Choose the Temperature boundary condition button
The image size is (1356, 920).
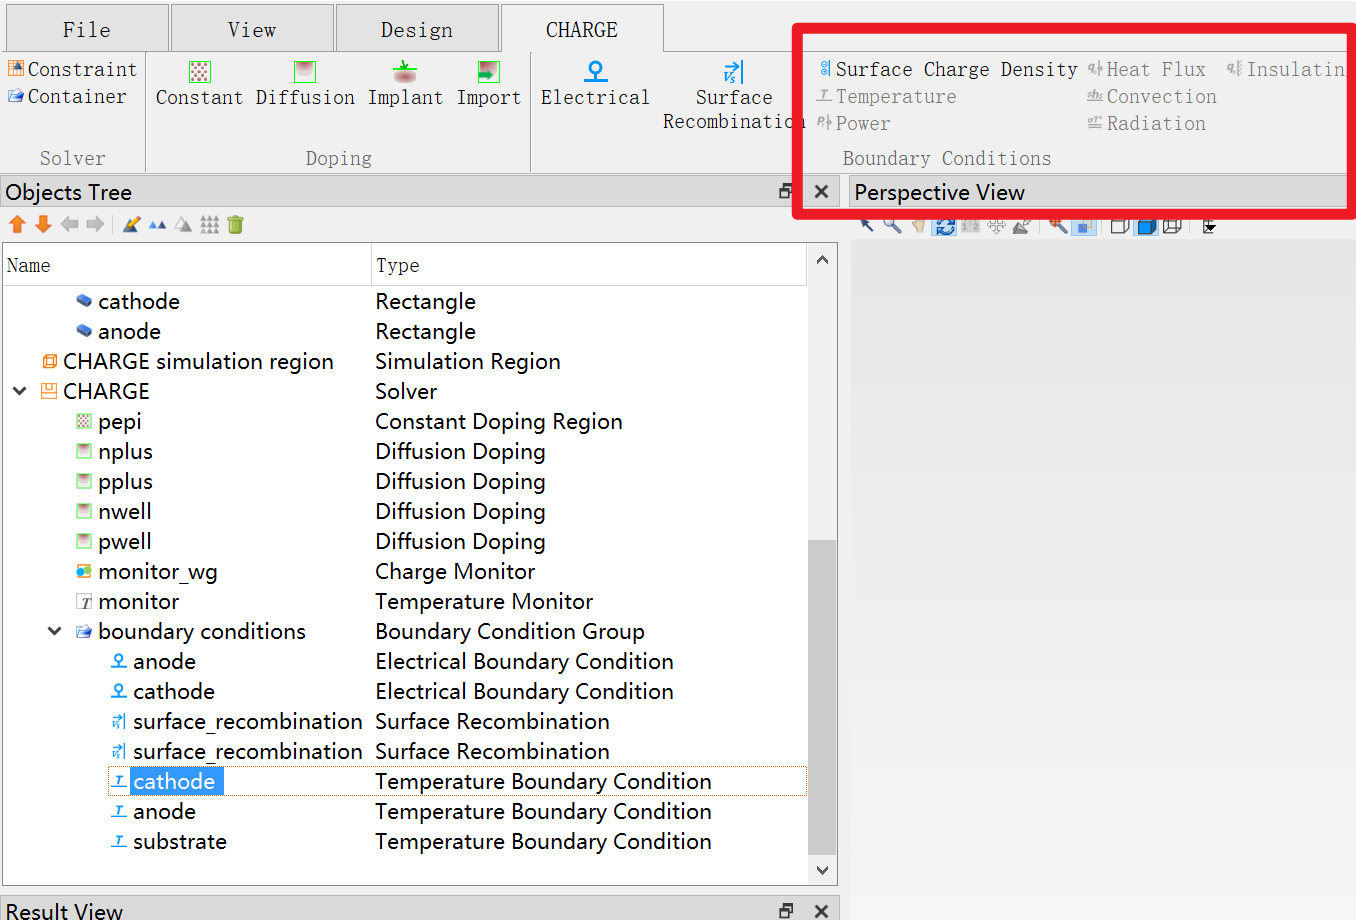[x=887, y=96]
